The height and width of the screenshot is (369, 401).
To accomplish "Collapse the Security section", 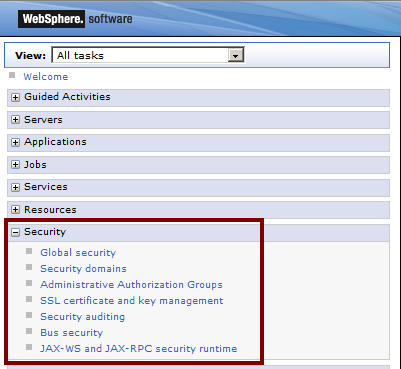I will coord(15,232).
